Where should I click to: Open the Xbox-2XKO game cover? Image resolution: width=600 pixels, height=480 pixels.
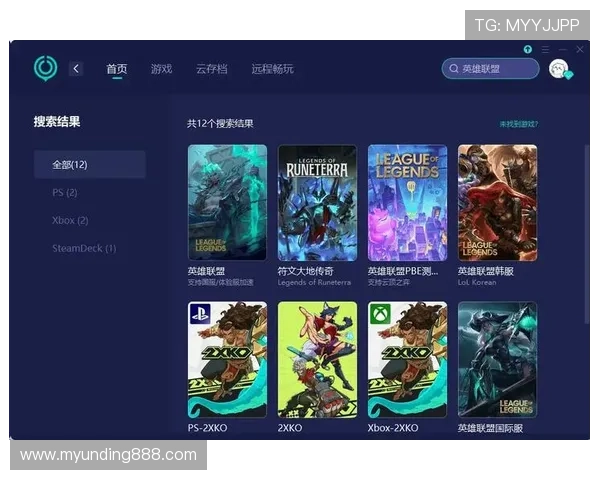407,359
